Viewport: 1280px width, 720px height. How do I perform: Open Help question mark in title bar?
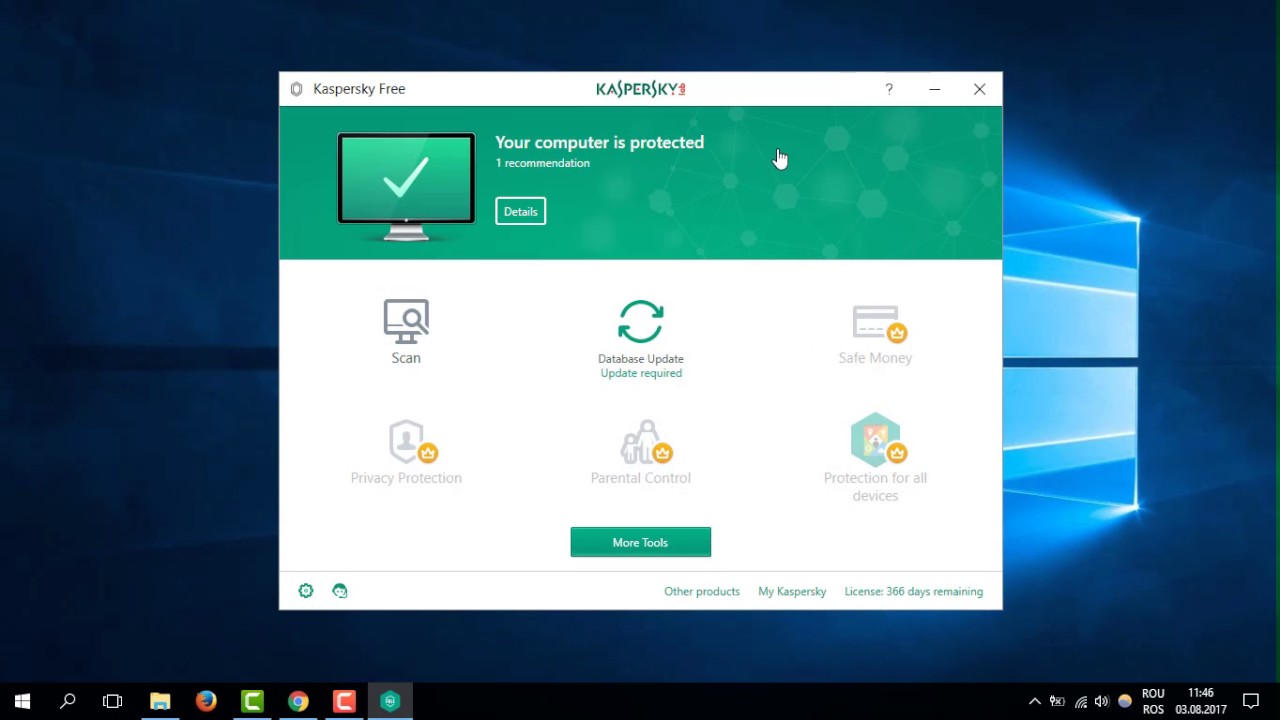coord(889,89)
